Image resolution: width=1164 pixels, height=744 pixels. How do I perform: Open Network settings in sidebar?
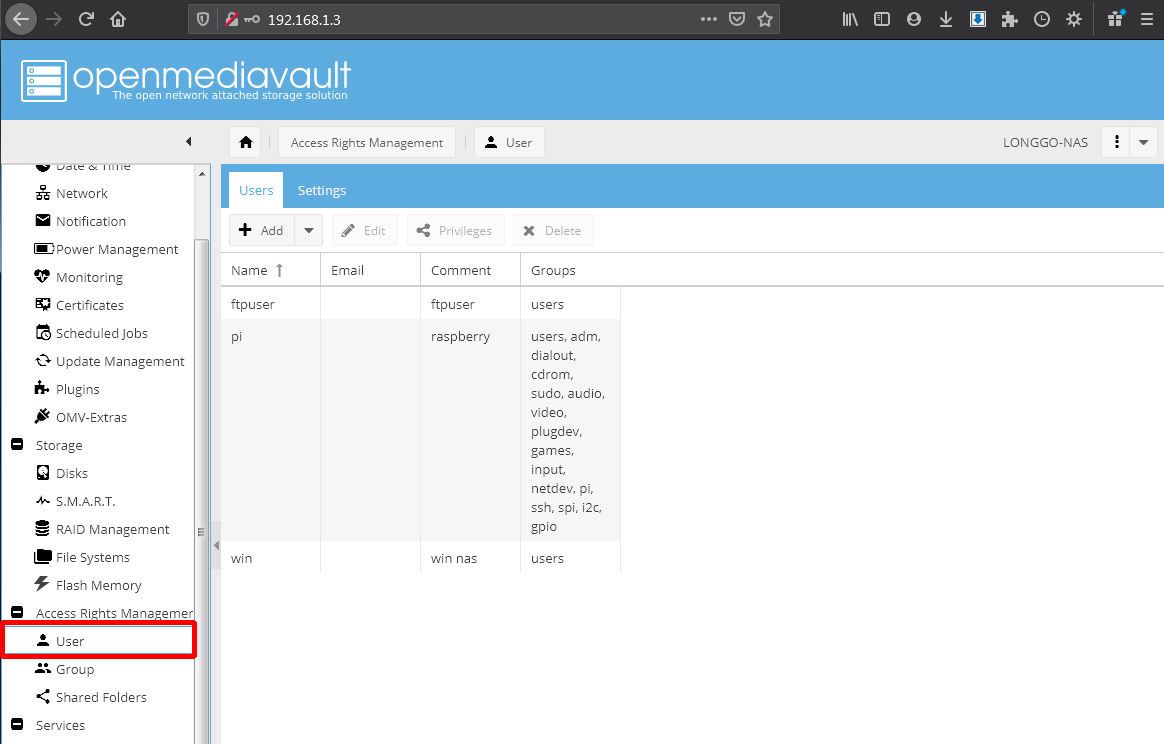click(x=82, y=193)
